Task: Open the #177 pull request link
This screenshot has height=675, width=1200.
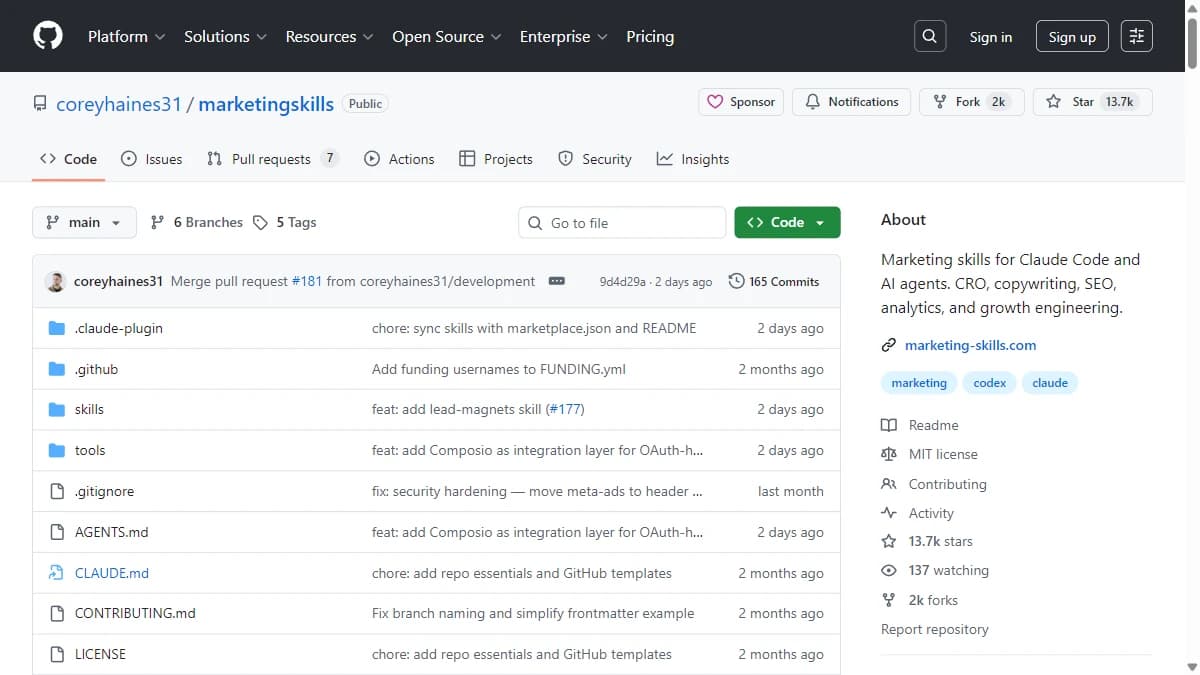Action: point(565,409)
